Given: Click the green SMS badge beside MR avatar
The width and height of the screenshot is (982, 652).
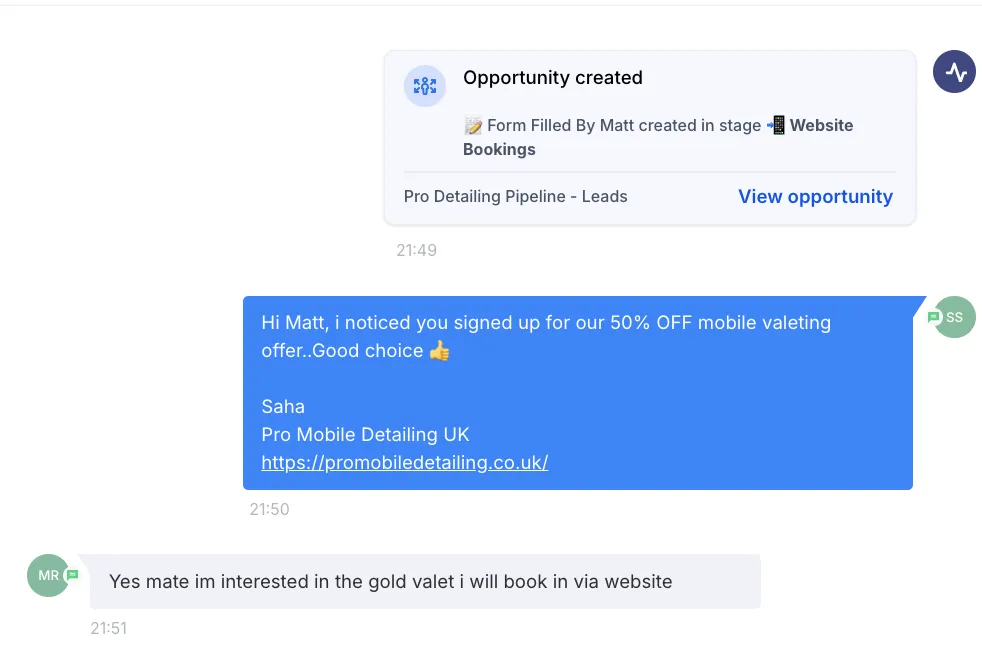Looking at the screenshot, I should 73,574.
